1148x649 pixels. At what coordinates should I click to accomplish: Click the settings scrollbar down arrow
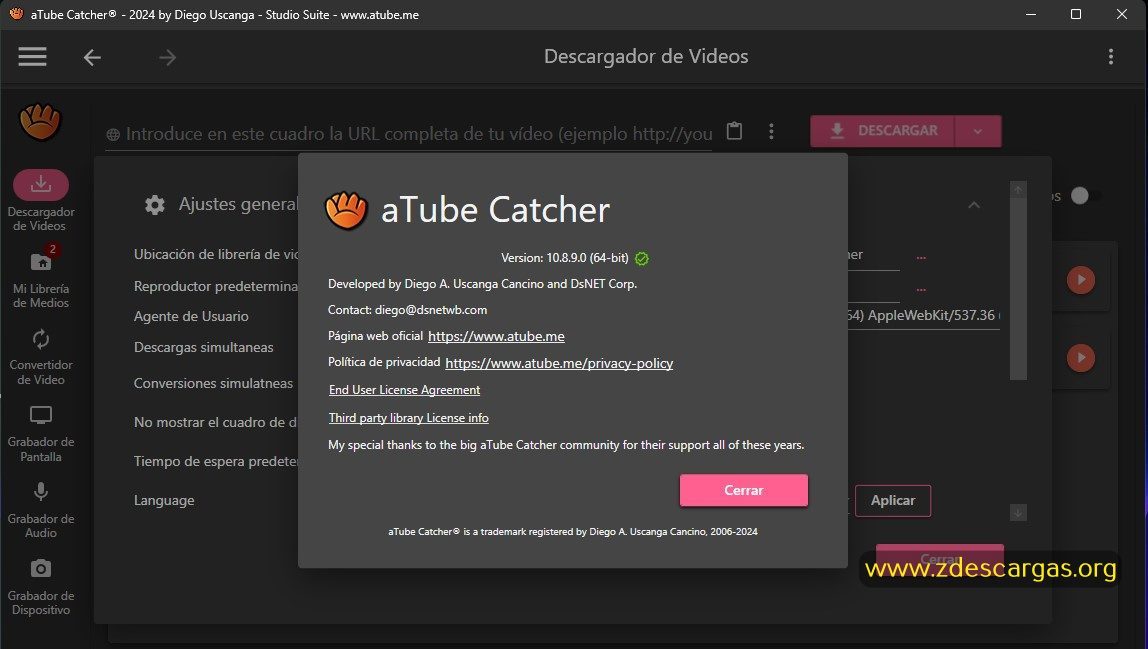point(1018,513)
